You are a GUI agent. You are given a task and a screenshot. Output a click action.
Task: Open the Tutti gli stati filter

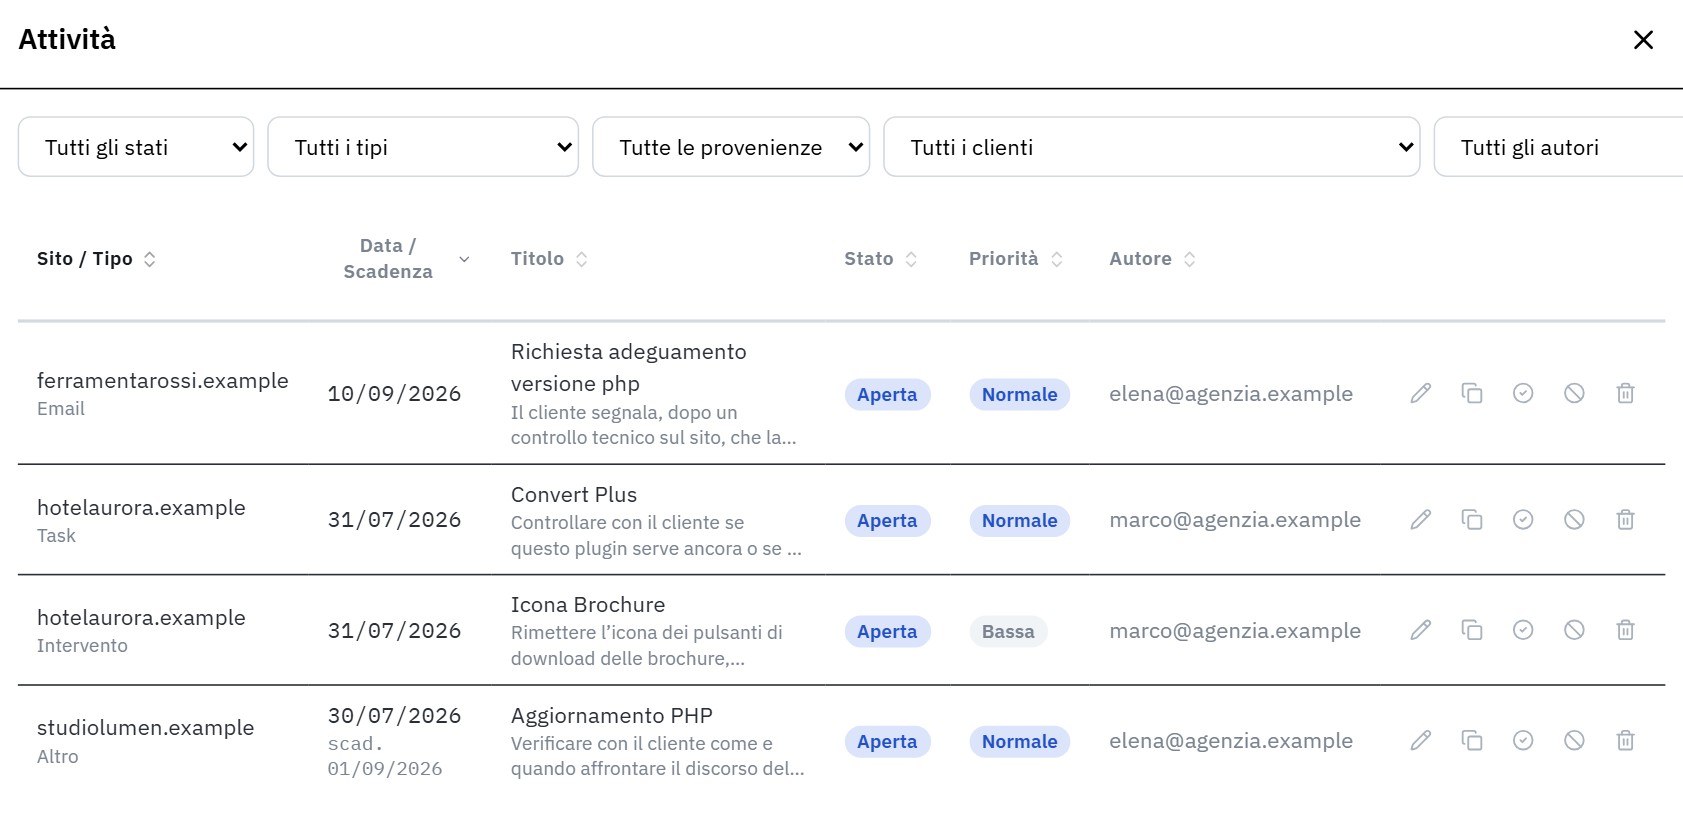point(136,147)
